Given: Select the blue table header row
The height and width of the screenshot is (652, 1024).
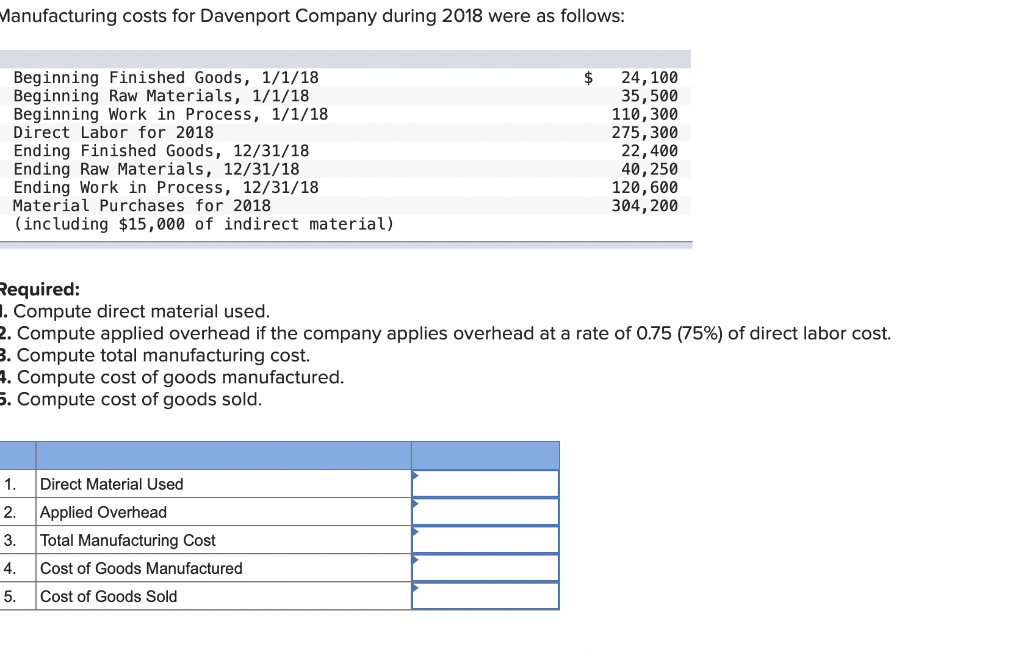Looking at the screenshot, I should (x=280, y=455).
